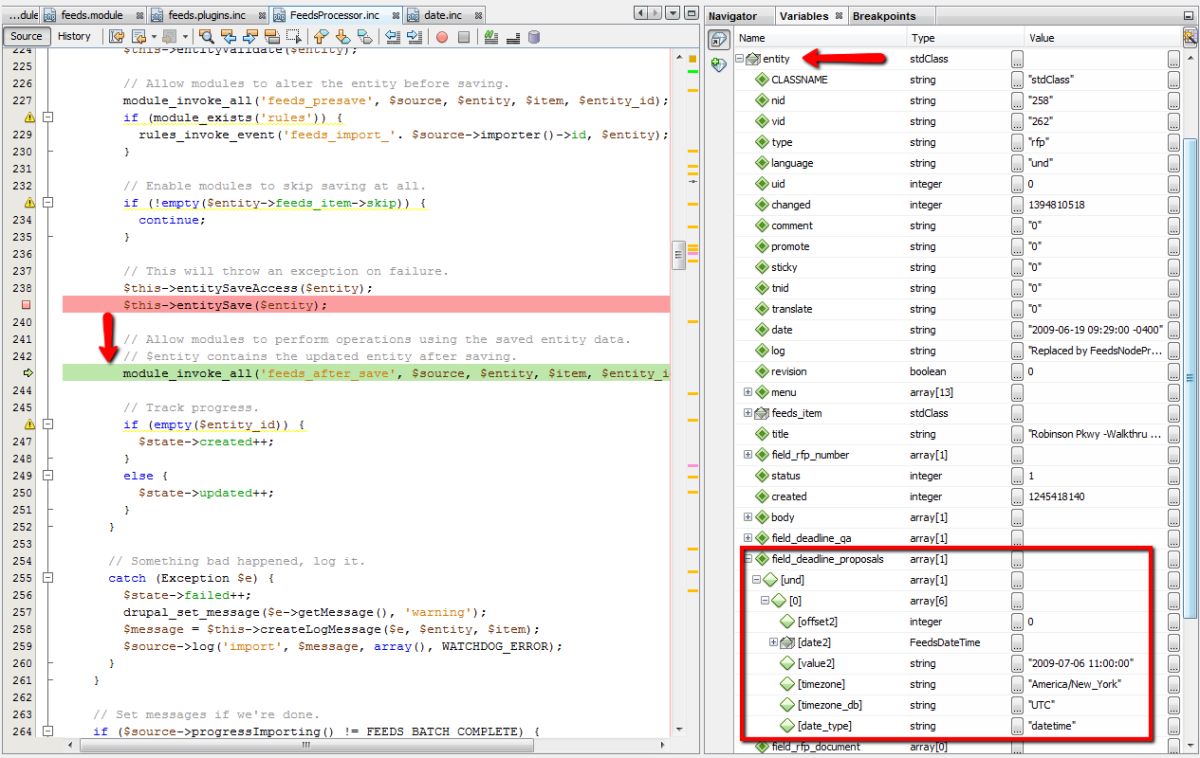
Task: Sort variables by the Name column
Action: 819,38
